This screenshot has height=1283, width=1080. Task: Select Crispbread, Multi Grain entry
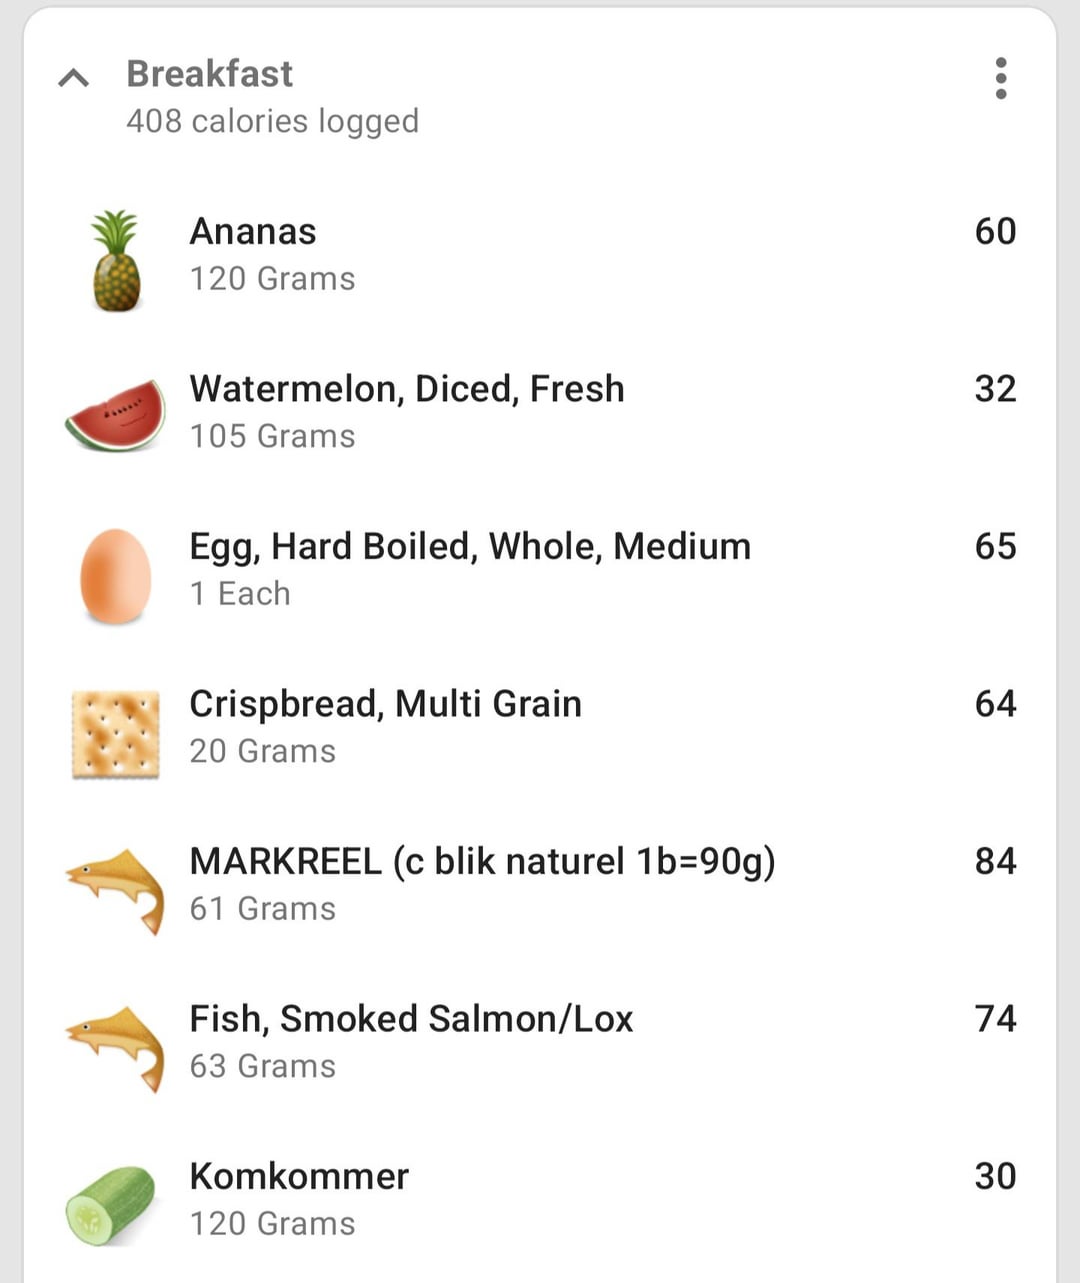coord(540,727)
